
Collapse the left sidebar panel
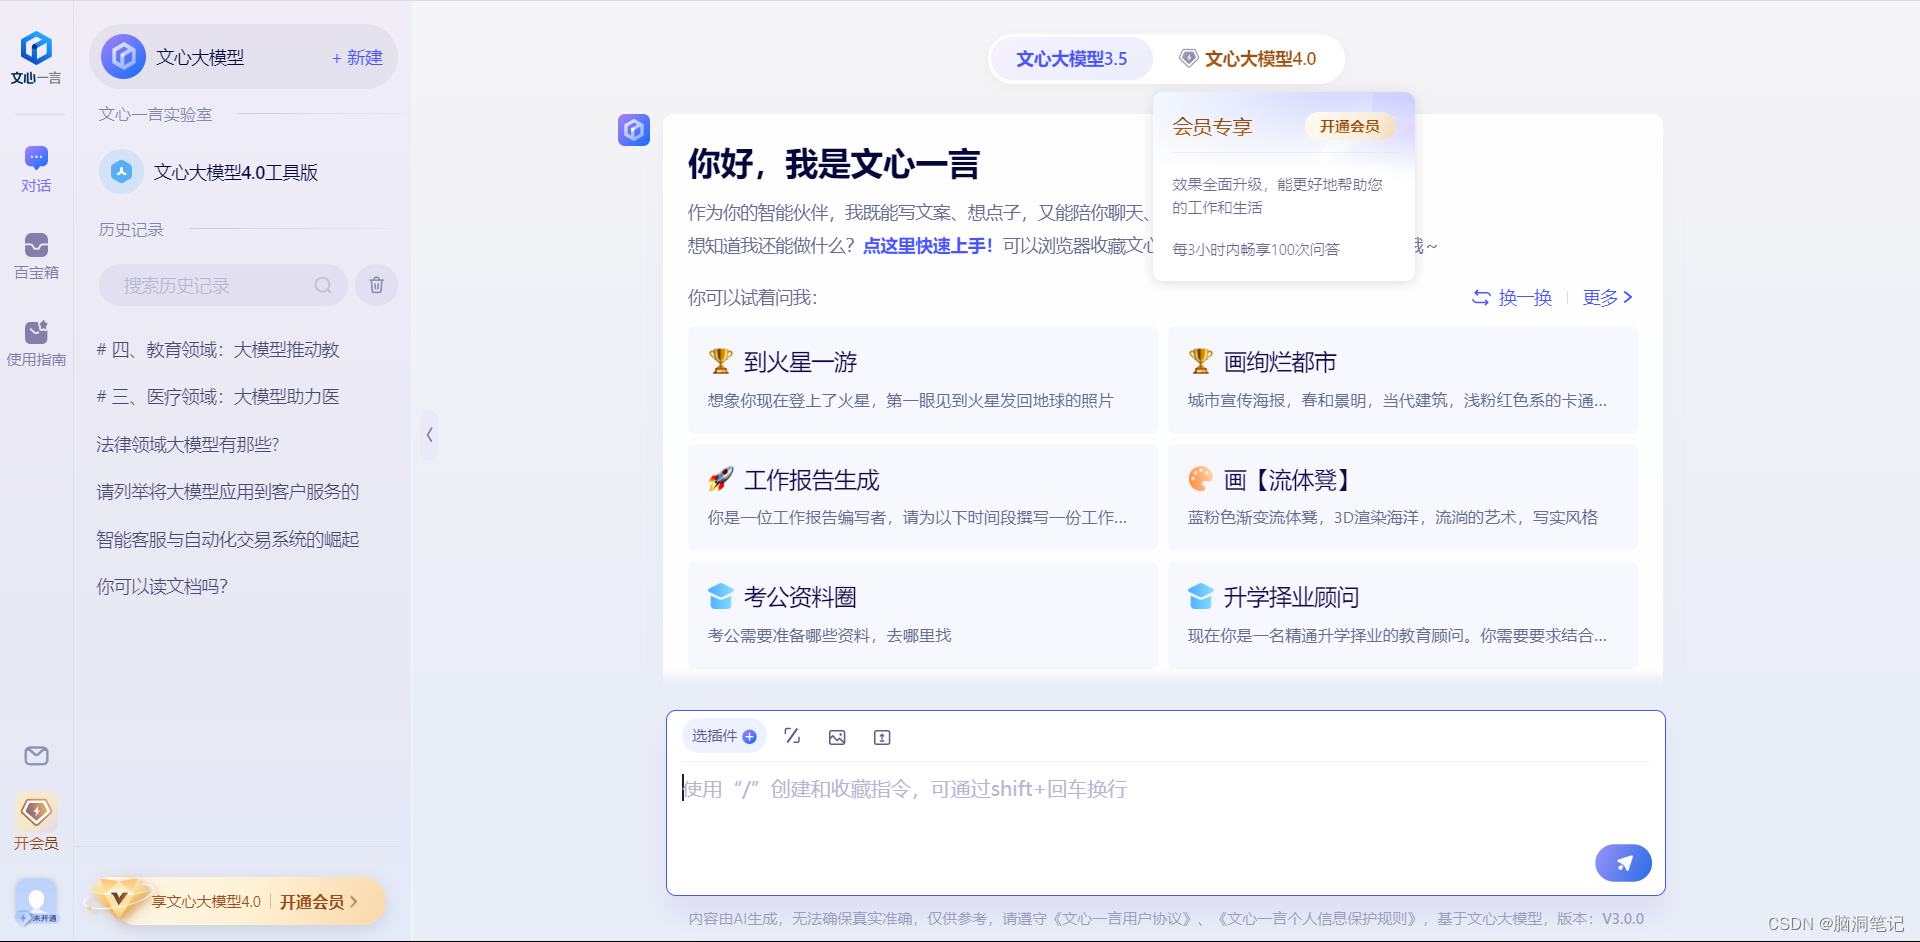point(429,435)
